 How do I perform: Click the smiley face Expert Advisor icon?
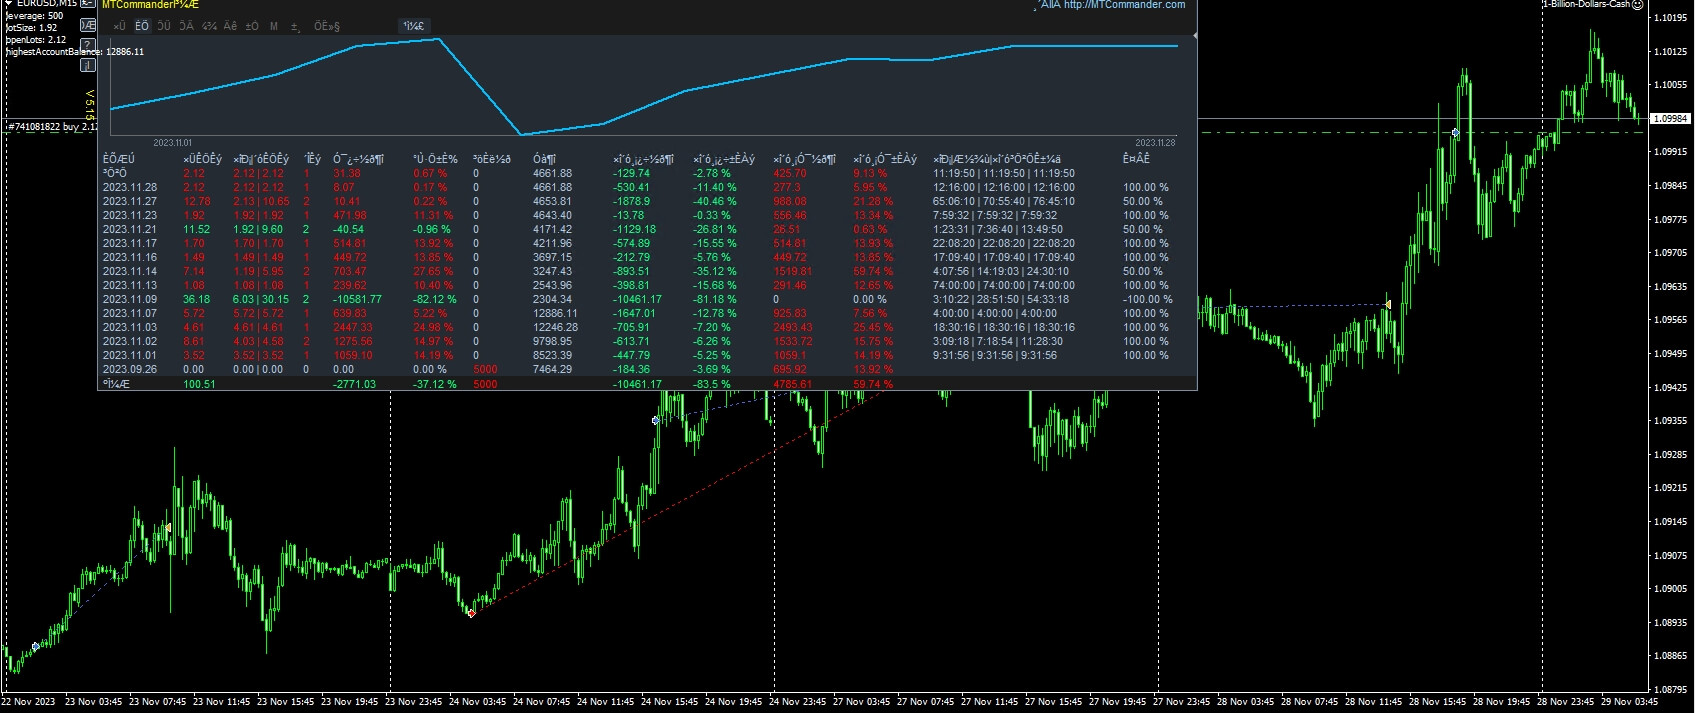(x=1637, y=5)
